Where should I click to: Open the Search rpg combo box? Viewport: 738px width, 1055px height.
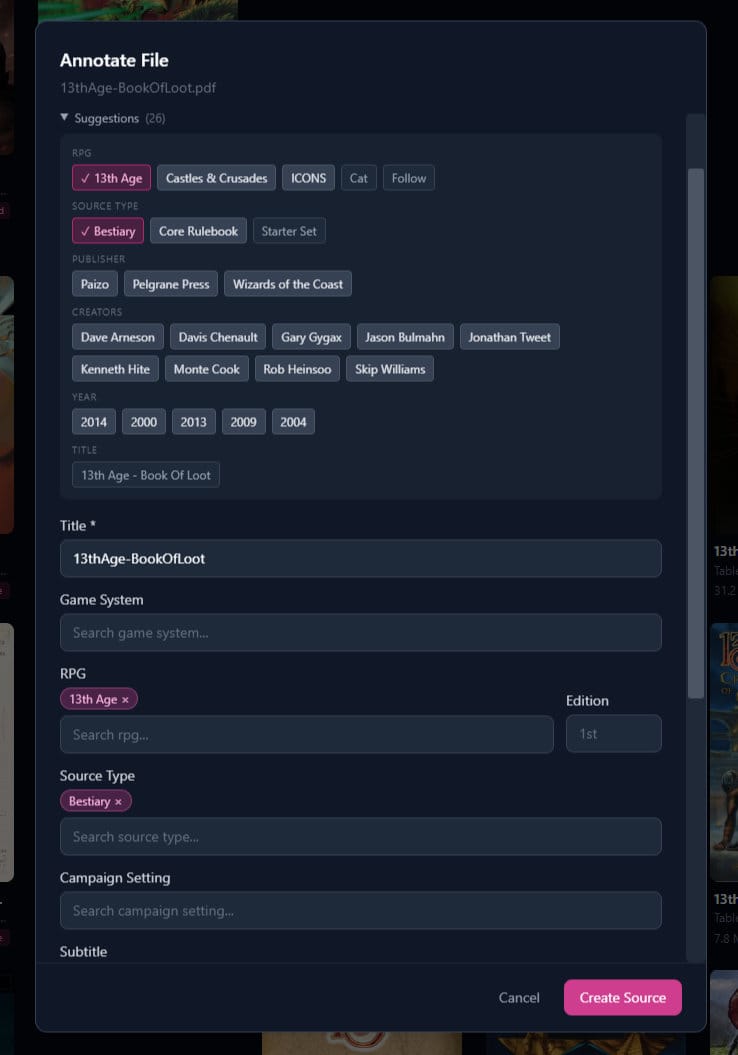[306, 734]
